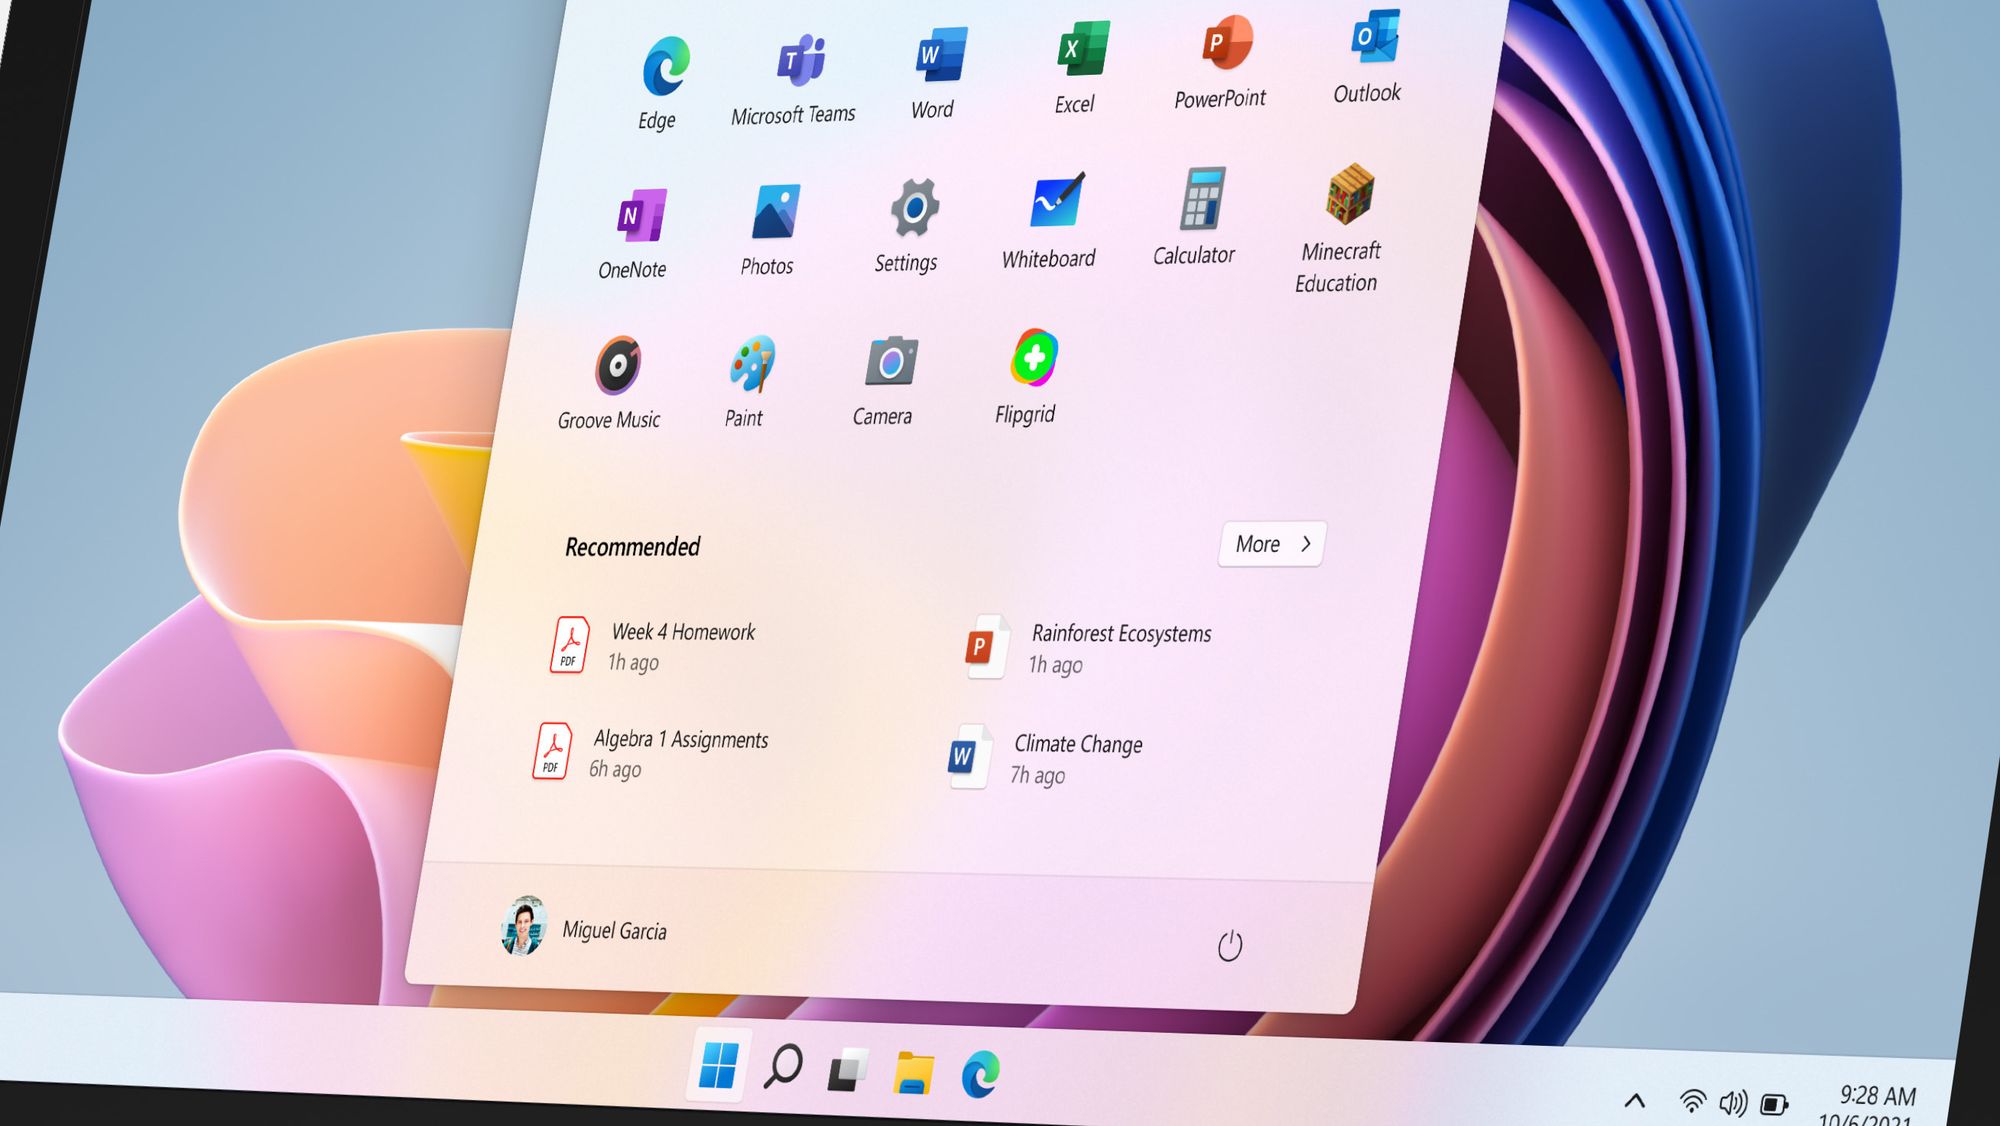Launch PowerPoint from pinned apps
Viewport: 2000px width, 1126px height.
coord(1226,42)
